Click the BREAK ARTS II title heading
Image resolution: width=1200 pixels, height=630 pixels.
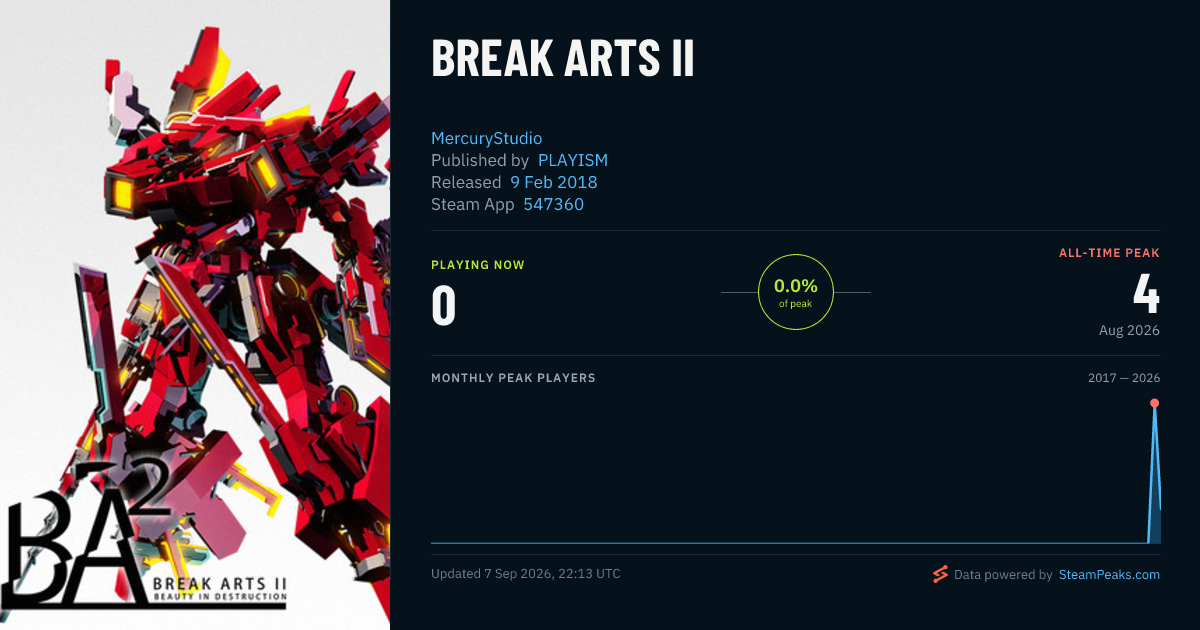coord(563,59)
